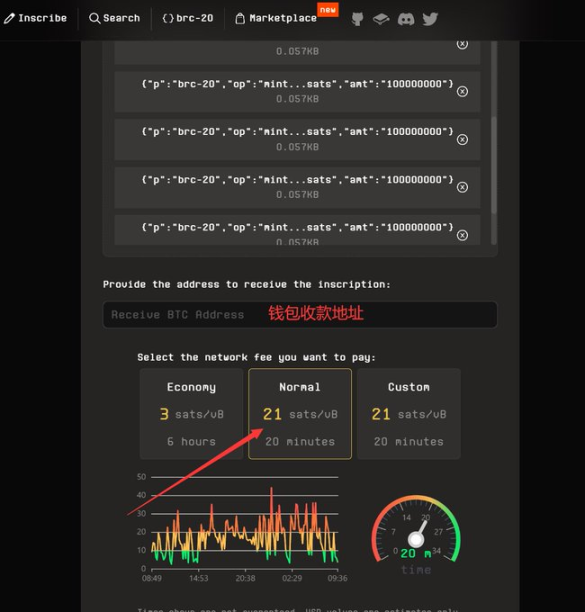Click the chart axis value 40
Image resolution: width=585 pixels, height=612 pixels.
tap(141, 495)
